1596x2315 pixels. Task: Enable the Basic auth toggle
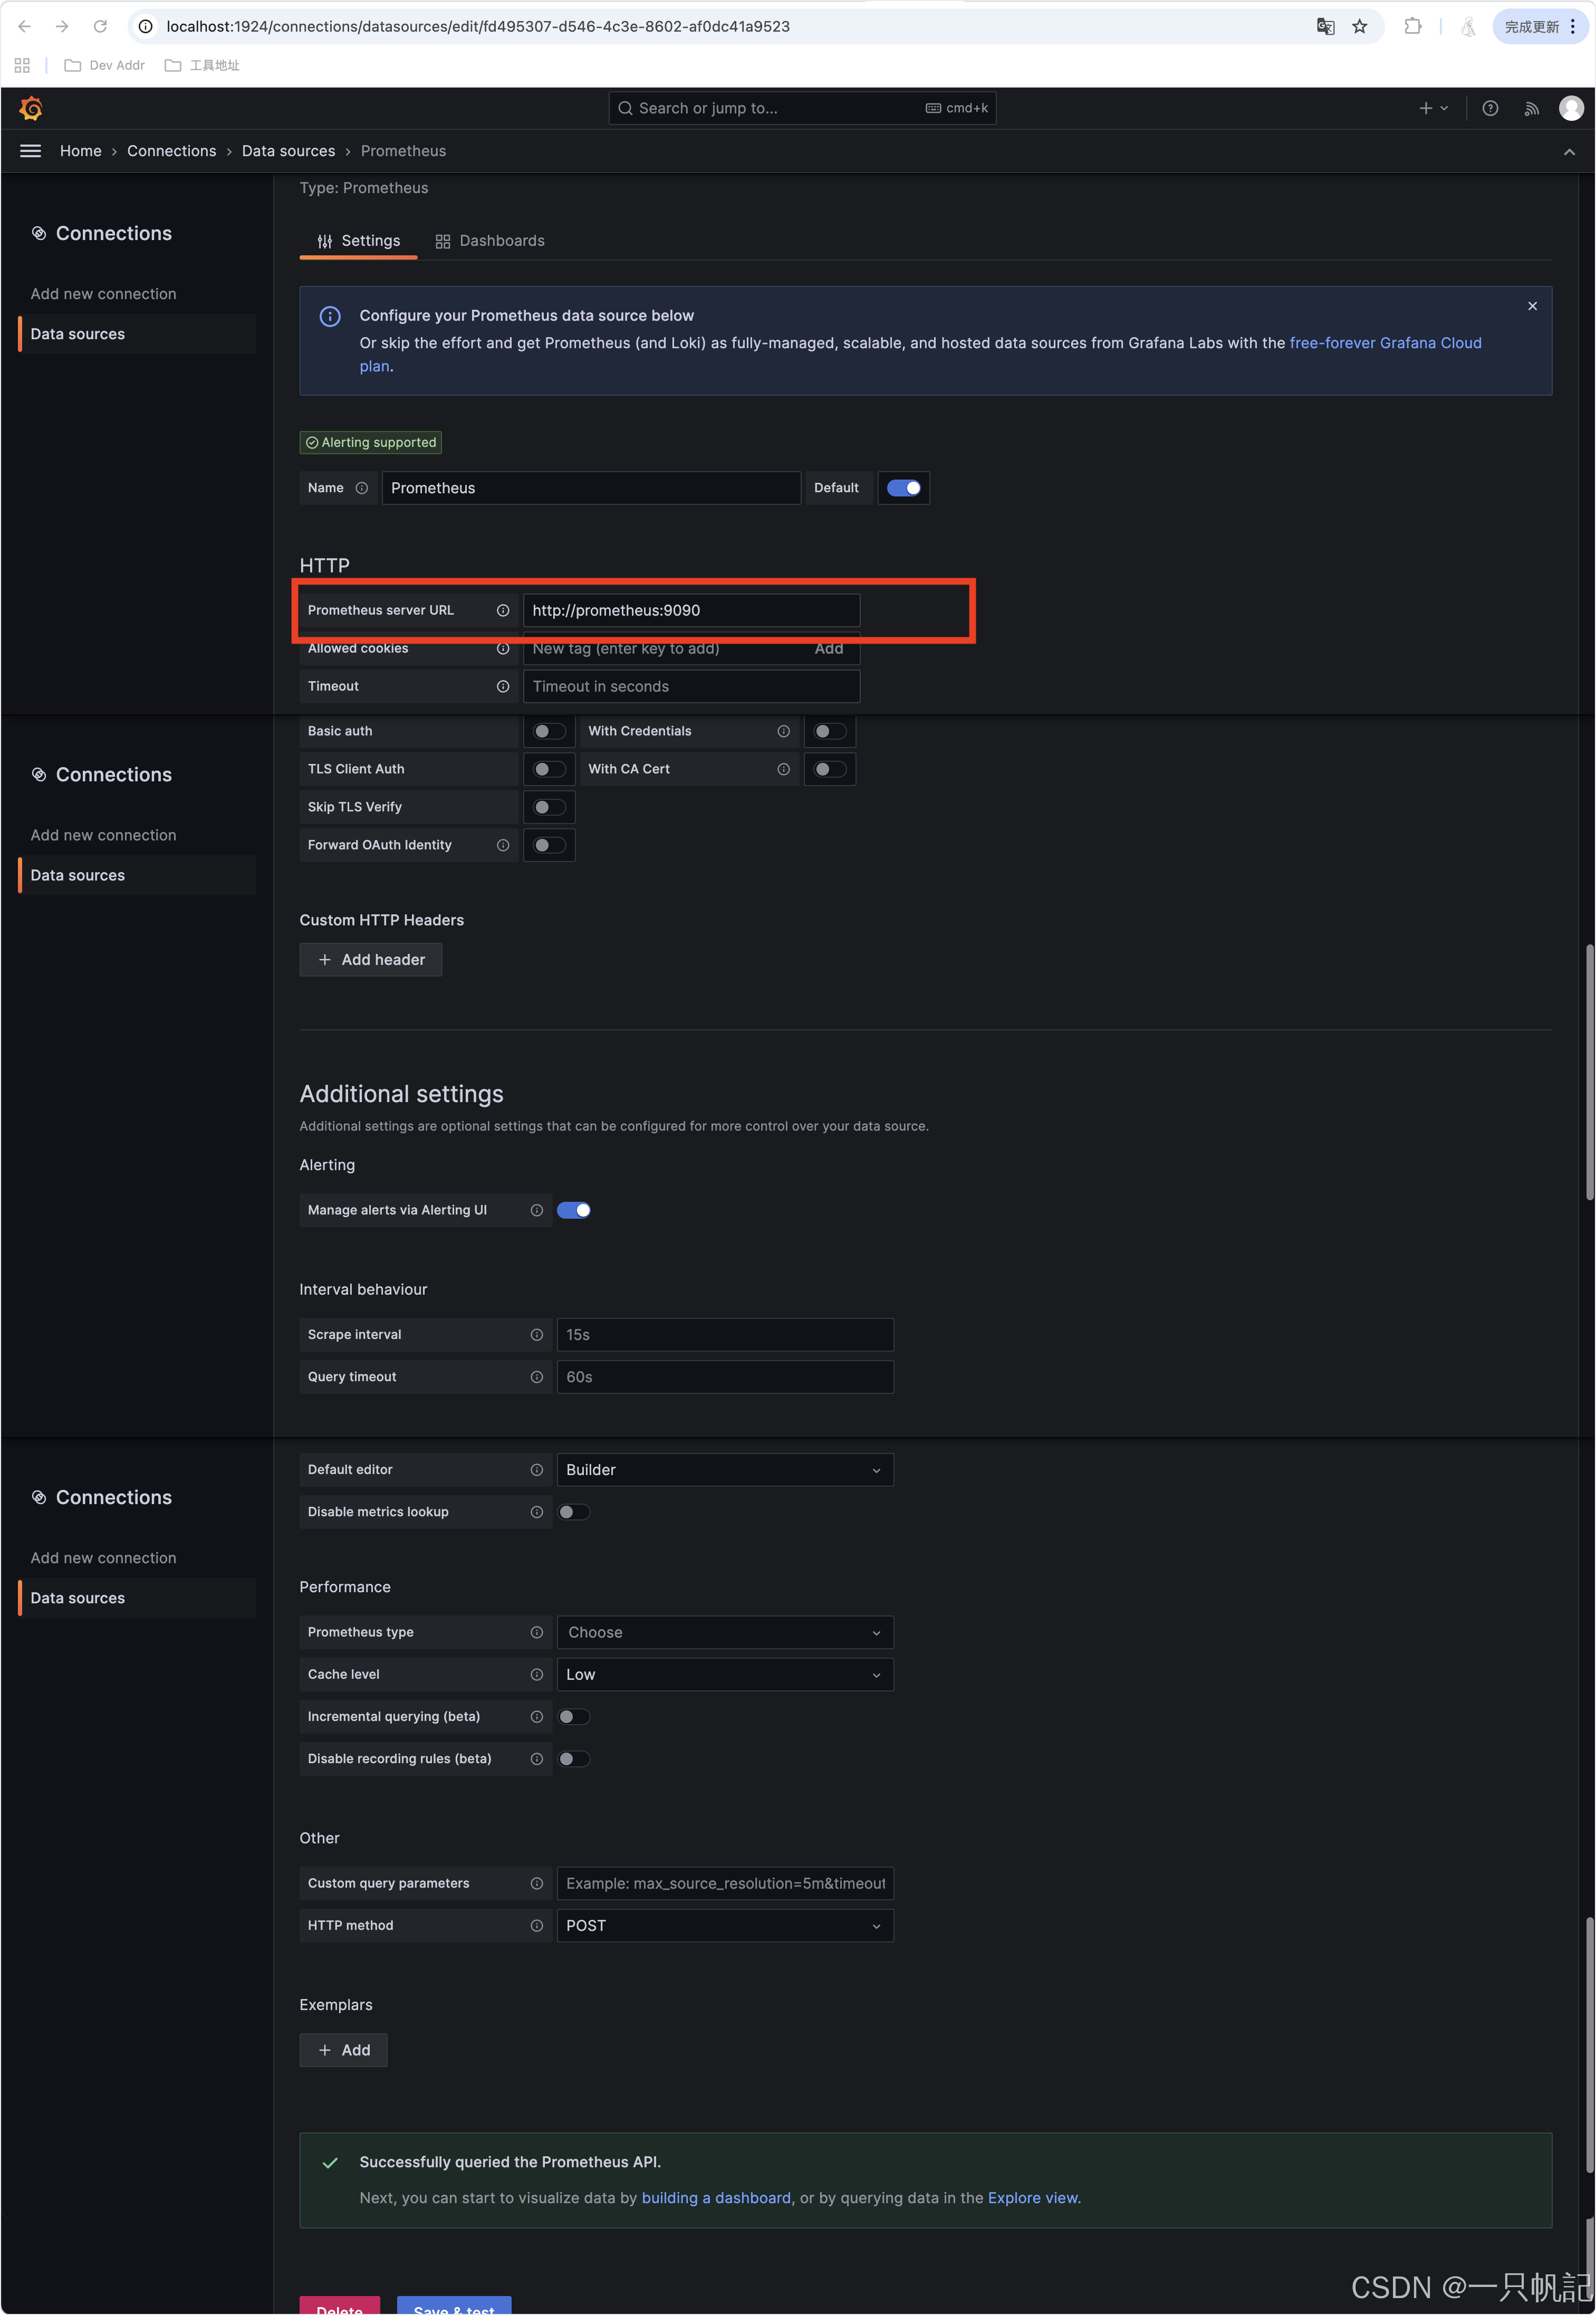click(x=548, y=731)
